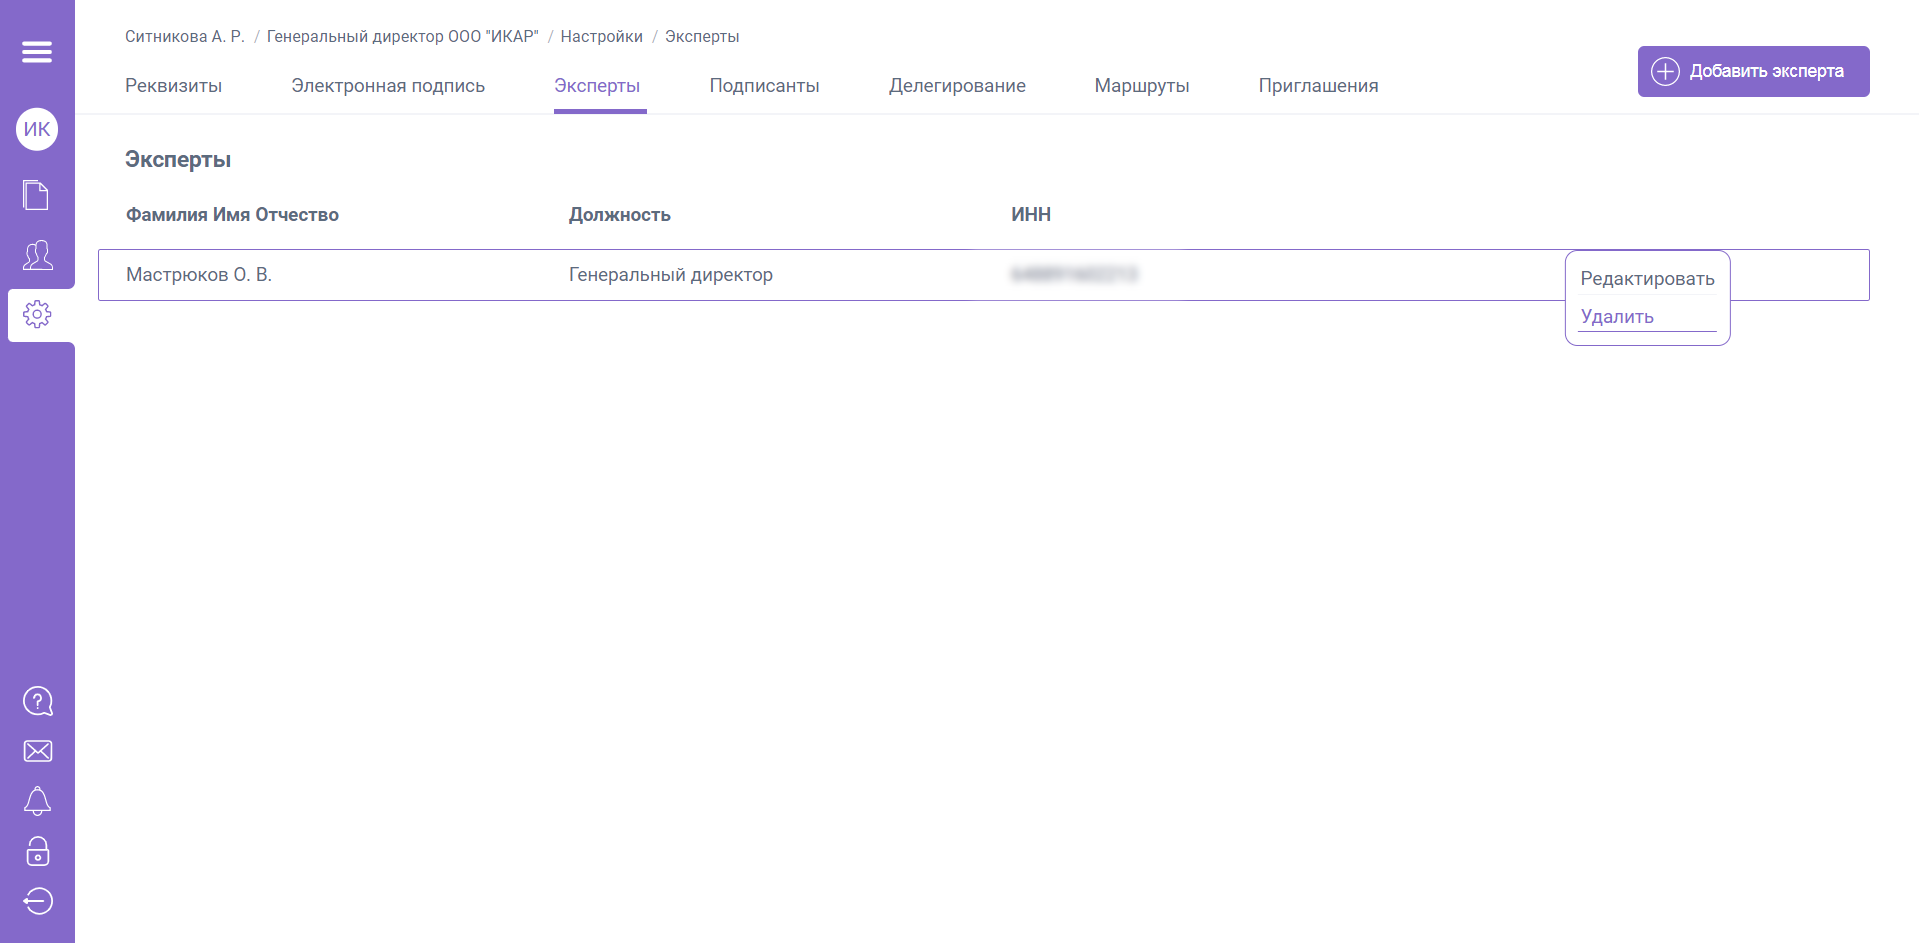Image resolution: width=1919 pixels, height=943 pixels.
Task: Open the settings gear in sidebar
Action: [x=37, y=313]
